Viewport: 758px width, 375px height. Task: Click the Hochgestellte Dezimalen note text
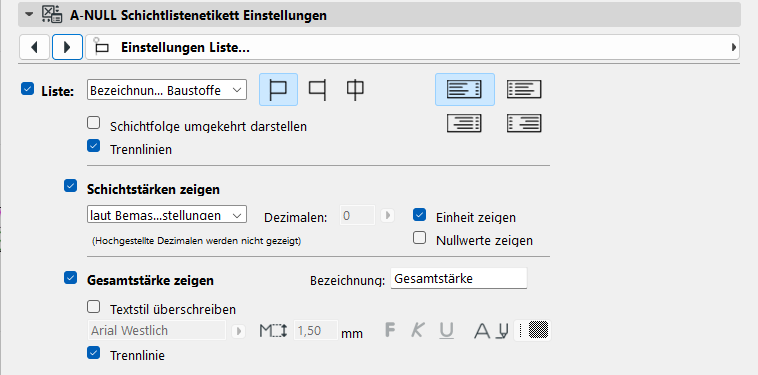pyautogui.click(x=196, y=241)
